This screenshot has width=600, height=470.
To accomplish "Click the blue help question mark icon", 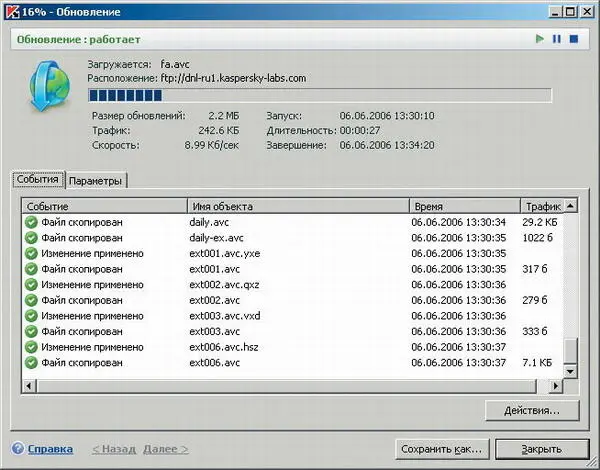I will coord(17,449).
